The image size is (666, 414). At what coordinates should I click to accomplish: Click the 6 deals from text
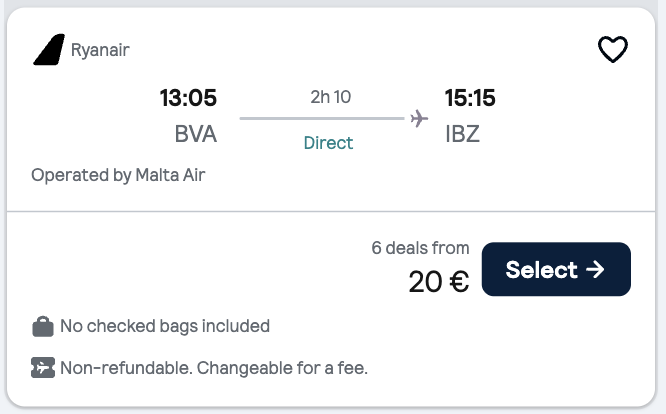[420, 248]
